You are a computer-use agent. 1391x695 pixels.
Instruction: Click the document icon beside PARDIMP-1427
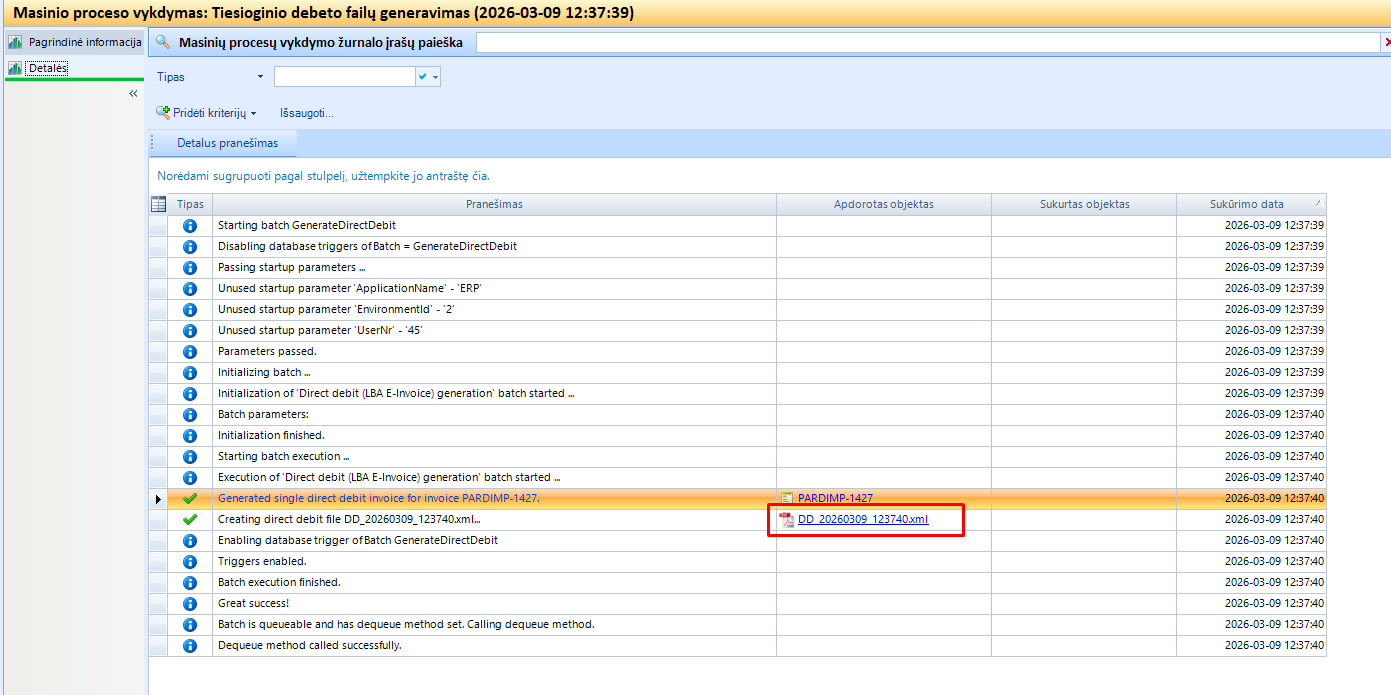pos(787,498)
